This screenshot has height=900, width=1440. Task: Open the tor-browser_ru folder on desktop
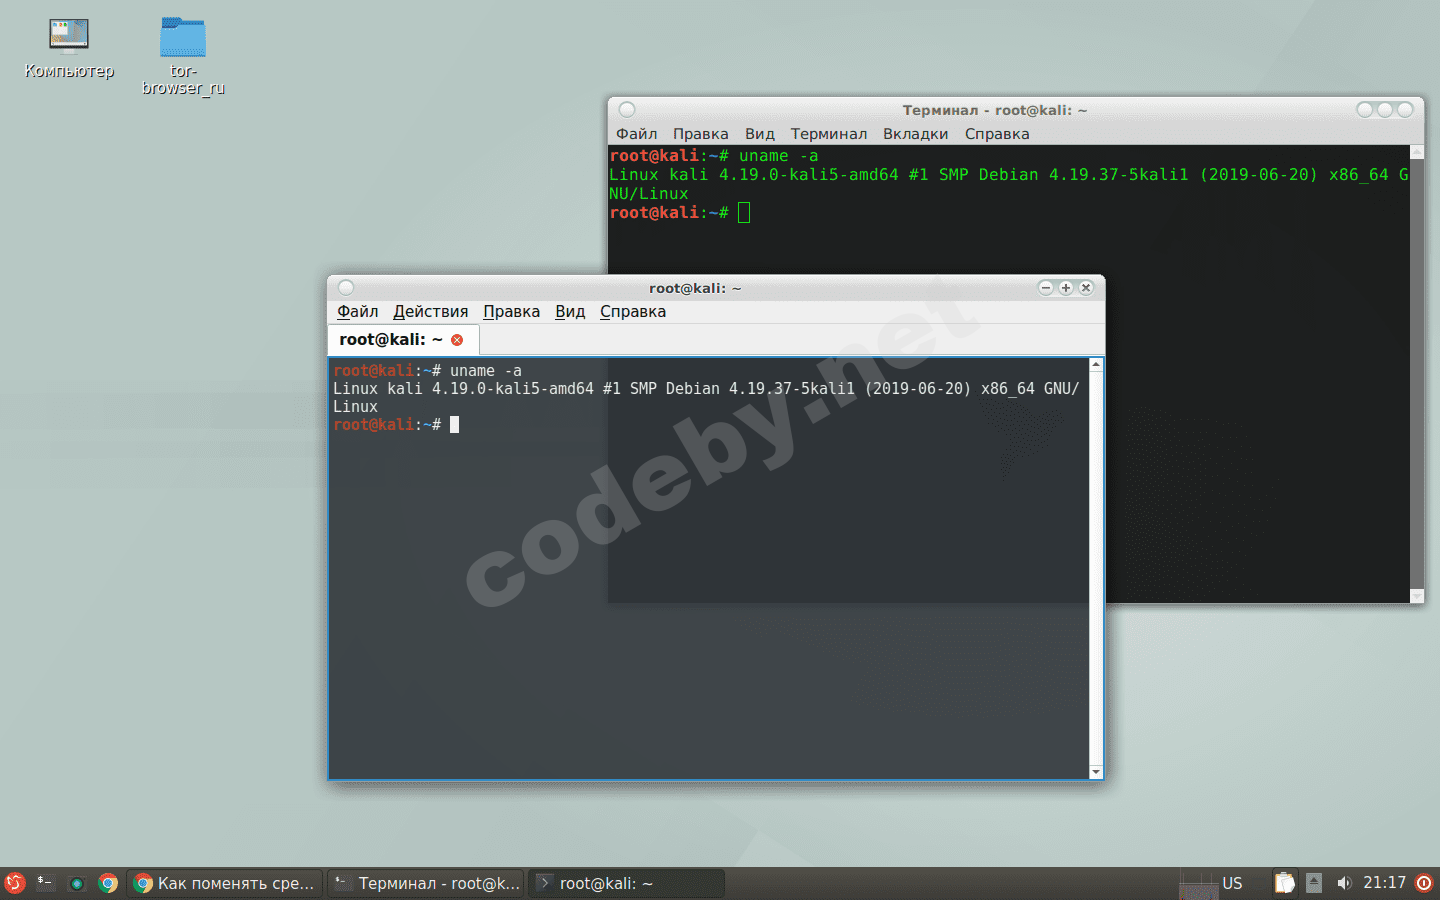click(x=183, y=55)
